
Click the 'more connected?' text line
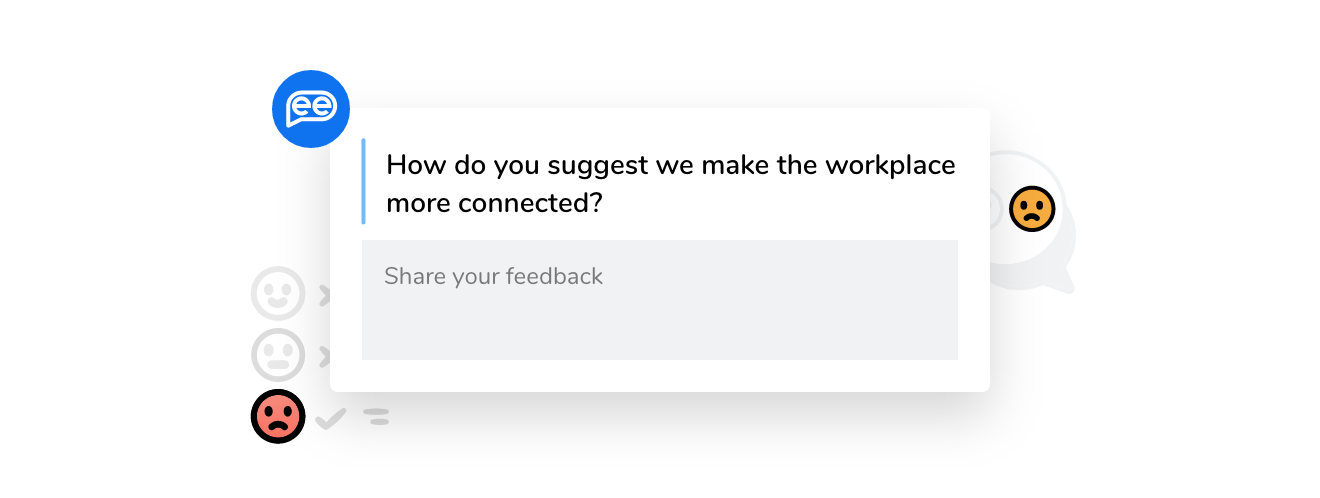click(494, 203)
